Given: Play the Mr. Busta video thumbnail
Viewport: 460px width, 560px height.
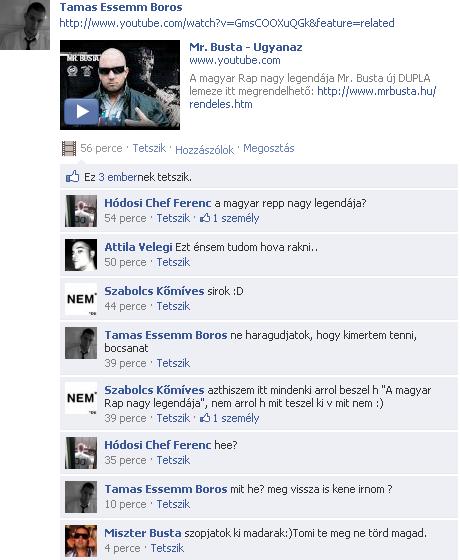Looking at the screenshot, I should 120,85.
